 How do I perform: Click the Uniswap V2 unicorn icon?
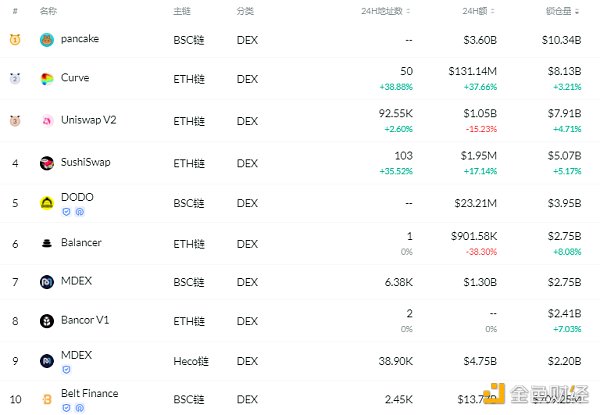(47, 121)
